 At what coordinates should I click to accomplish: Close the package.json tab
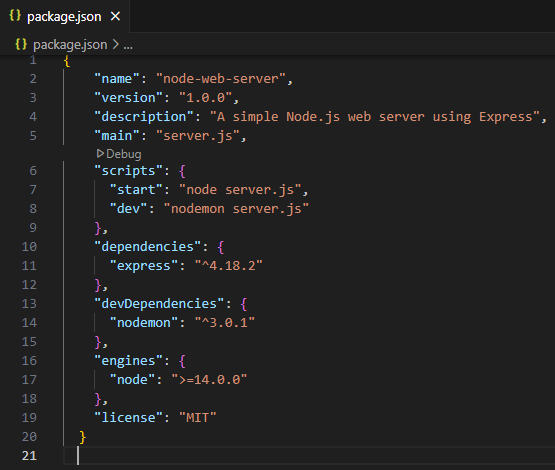115,16
